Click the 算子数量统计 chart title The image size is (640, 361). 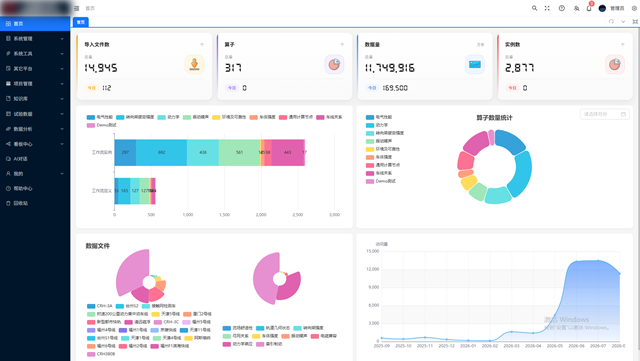tap(494, 118)
